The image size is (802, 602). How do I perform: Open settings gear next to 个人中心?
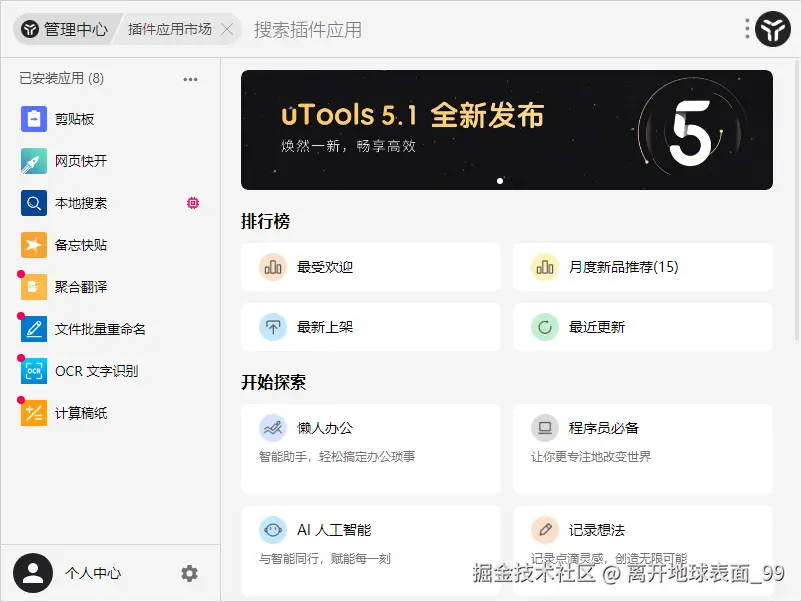click(189, 573)
